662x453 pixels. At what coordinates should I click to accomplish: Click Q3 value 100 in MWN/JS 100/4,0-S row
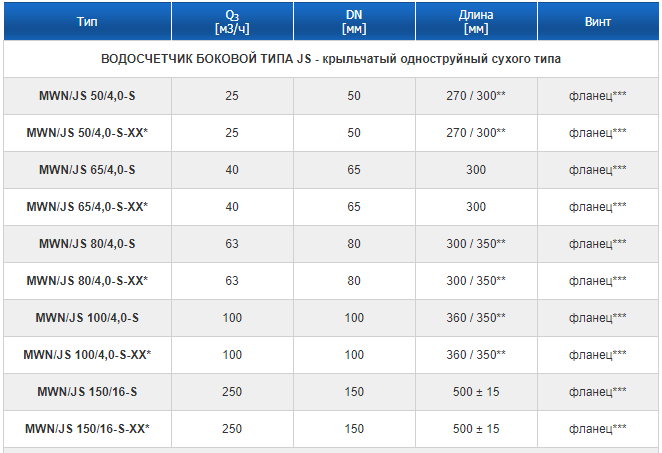click(x=232, y=318)
